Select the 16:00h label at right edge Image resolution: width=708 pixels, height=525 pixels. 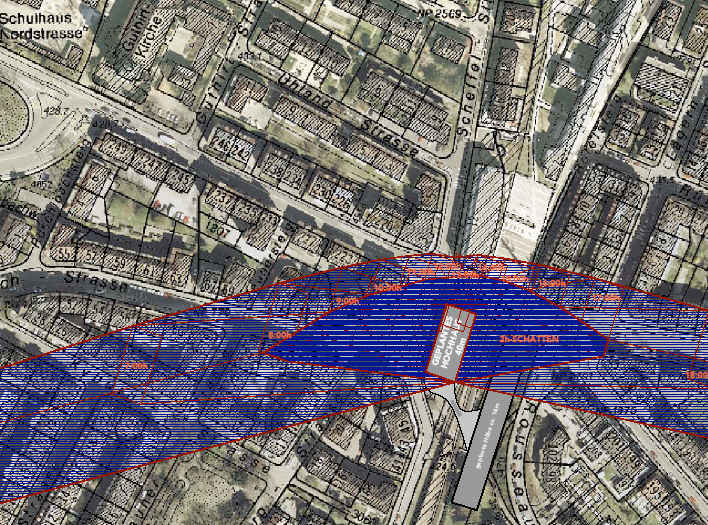pos(696,373)
